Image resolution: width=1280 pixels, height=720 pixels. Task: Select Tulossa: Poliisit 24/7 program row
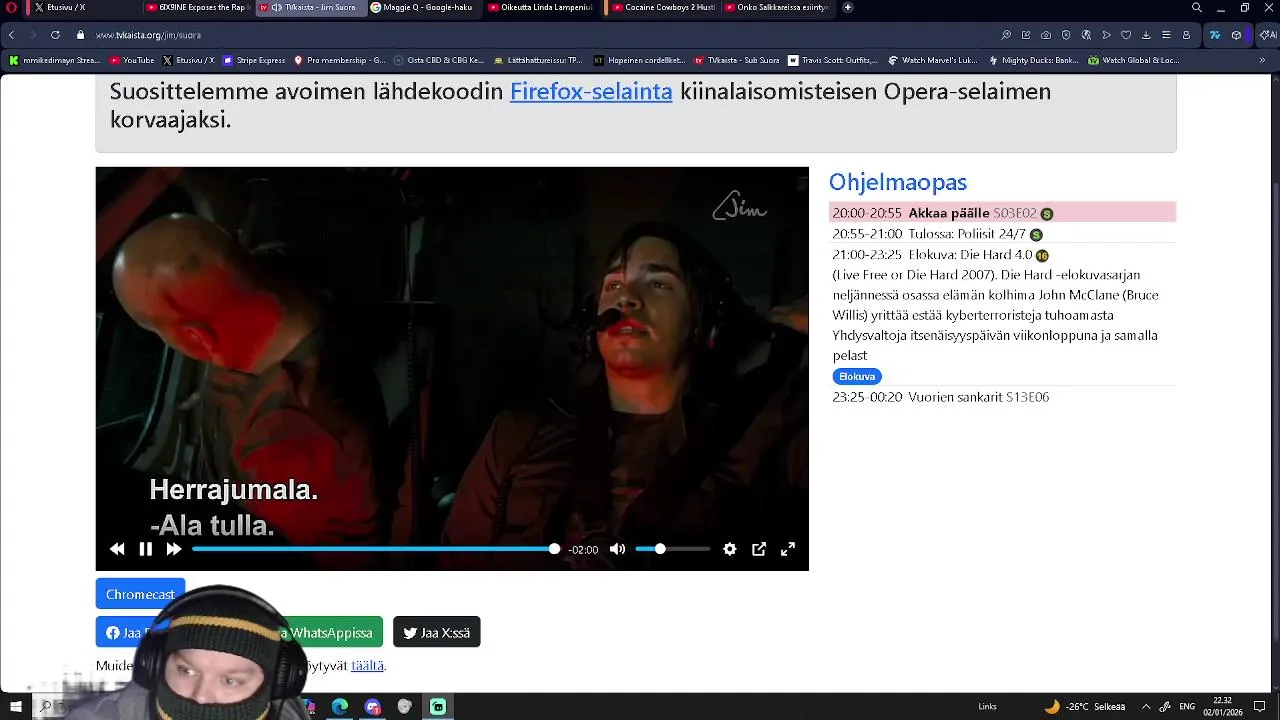tap(1002, 234)
